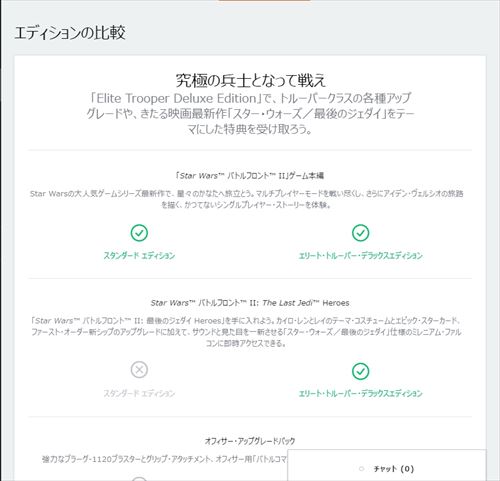Click the エディションの比較 page heading
The width and height of the screenshot is (500, 481).
pos(70,33)
